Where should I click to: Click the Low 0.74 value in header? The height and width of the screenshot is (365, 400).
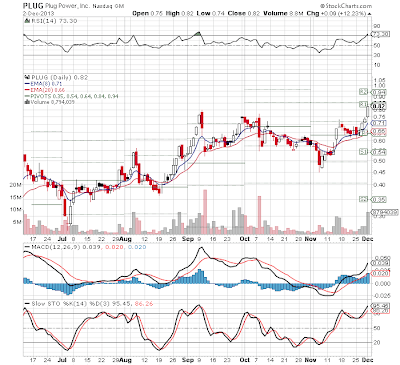click(x=210, y=13)
